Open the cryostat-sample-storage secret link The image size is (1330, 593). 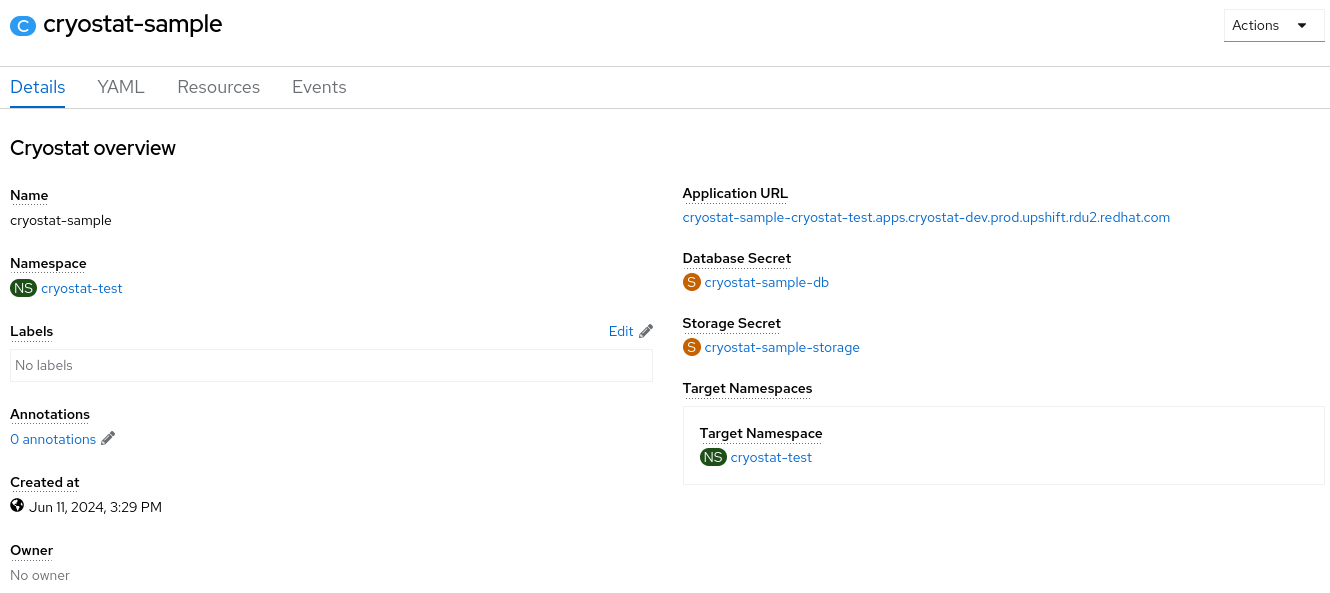tap(781, 347)
